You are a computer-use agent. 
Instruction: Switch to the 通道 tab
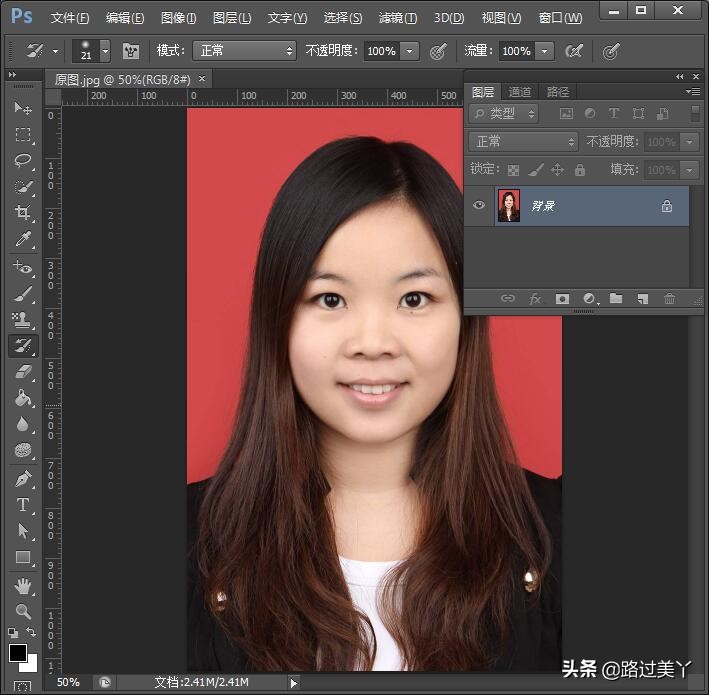[x=520, y=92]
